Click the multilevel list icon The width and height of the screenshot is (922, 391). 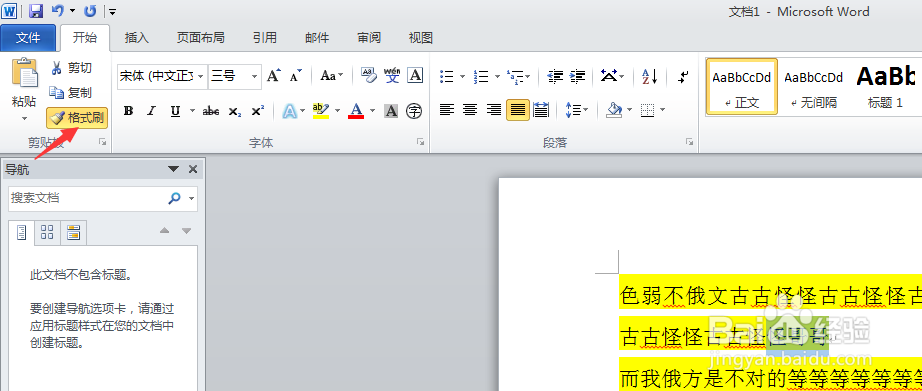click(x=515, y=76)
